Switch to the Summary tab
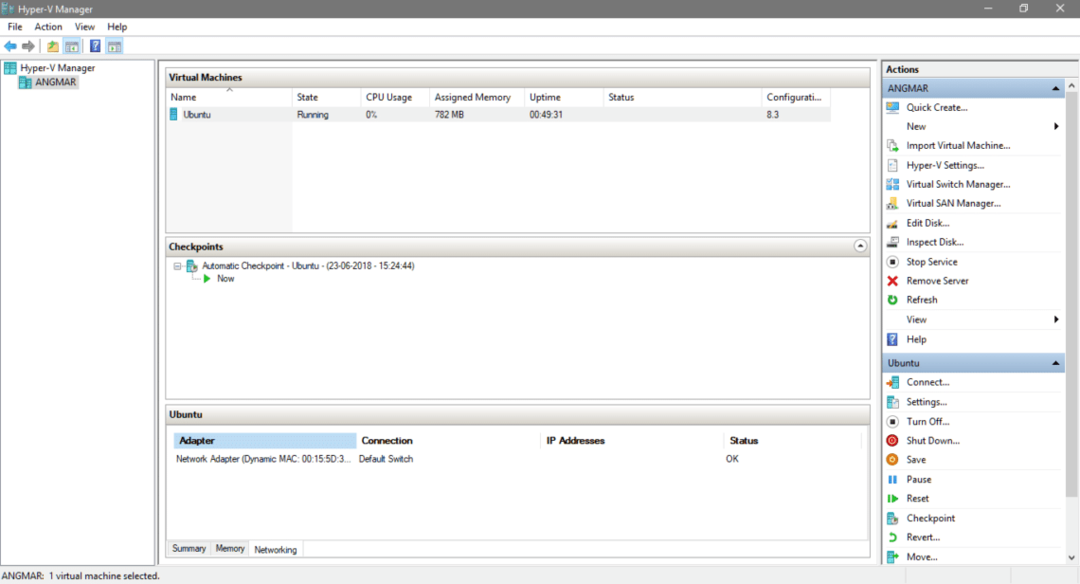Viewport: 1080px width, 584px height. 189,549
